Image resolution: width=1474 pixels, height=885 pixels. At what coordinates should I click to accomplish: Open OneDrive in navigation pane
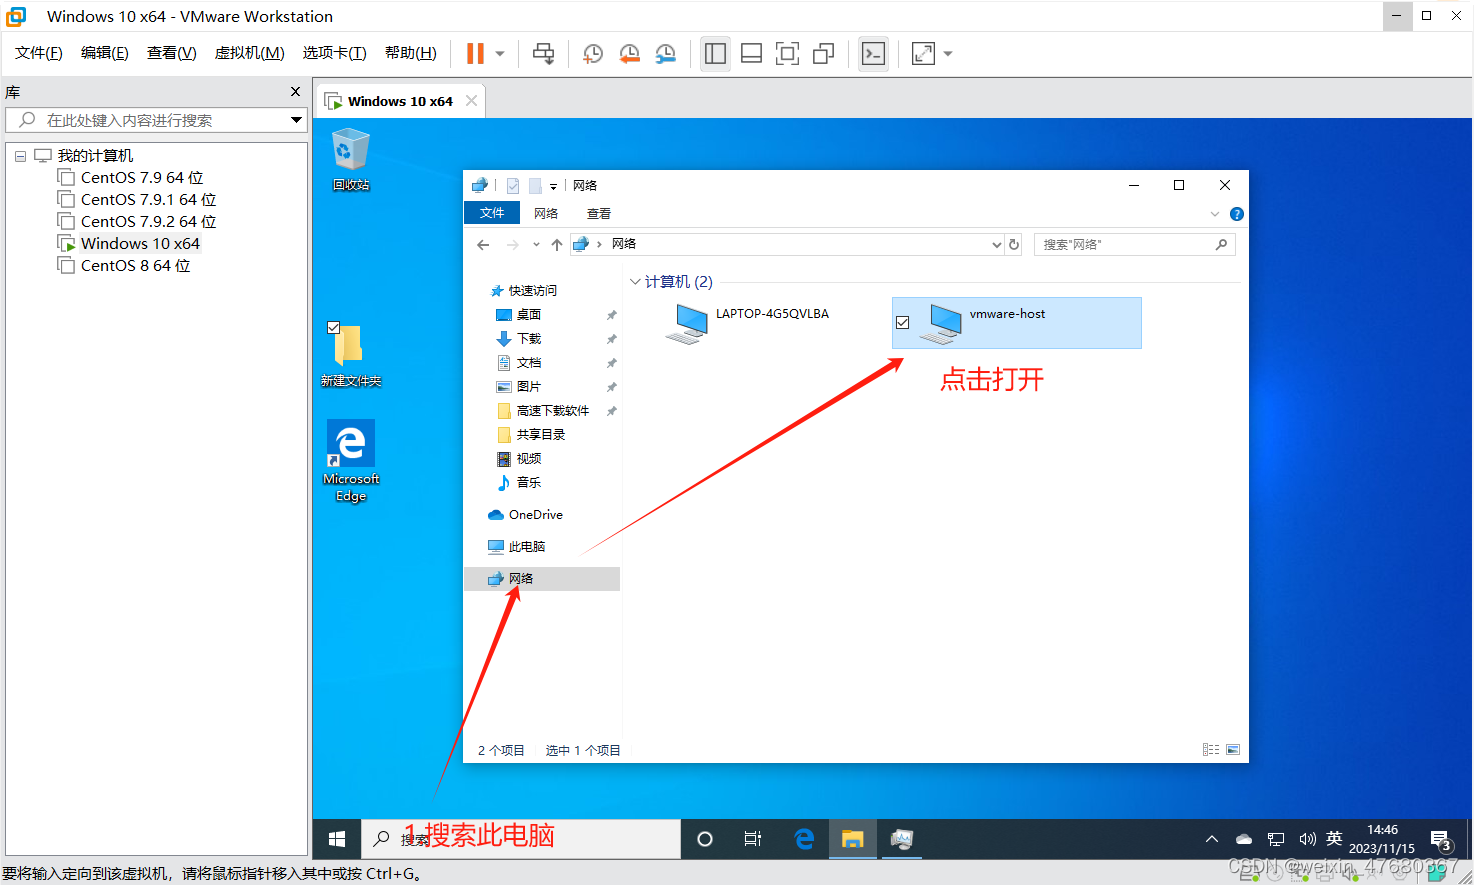tap(526, 515)
